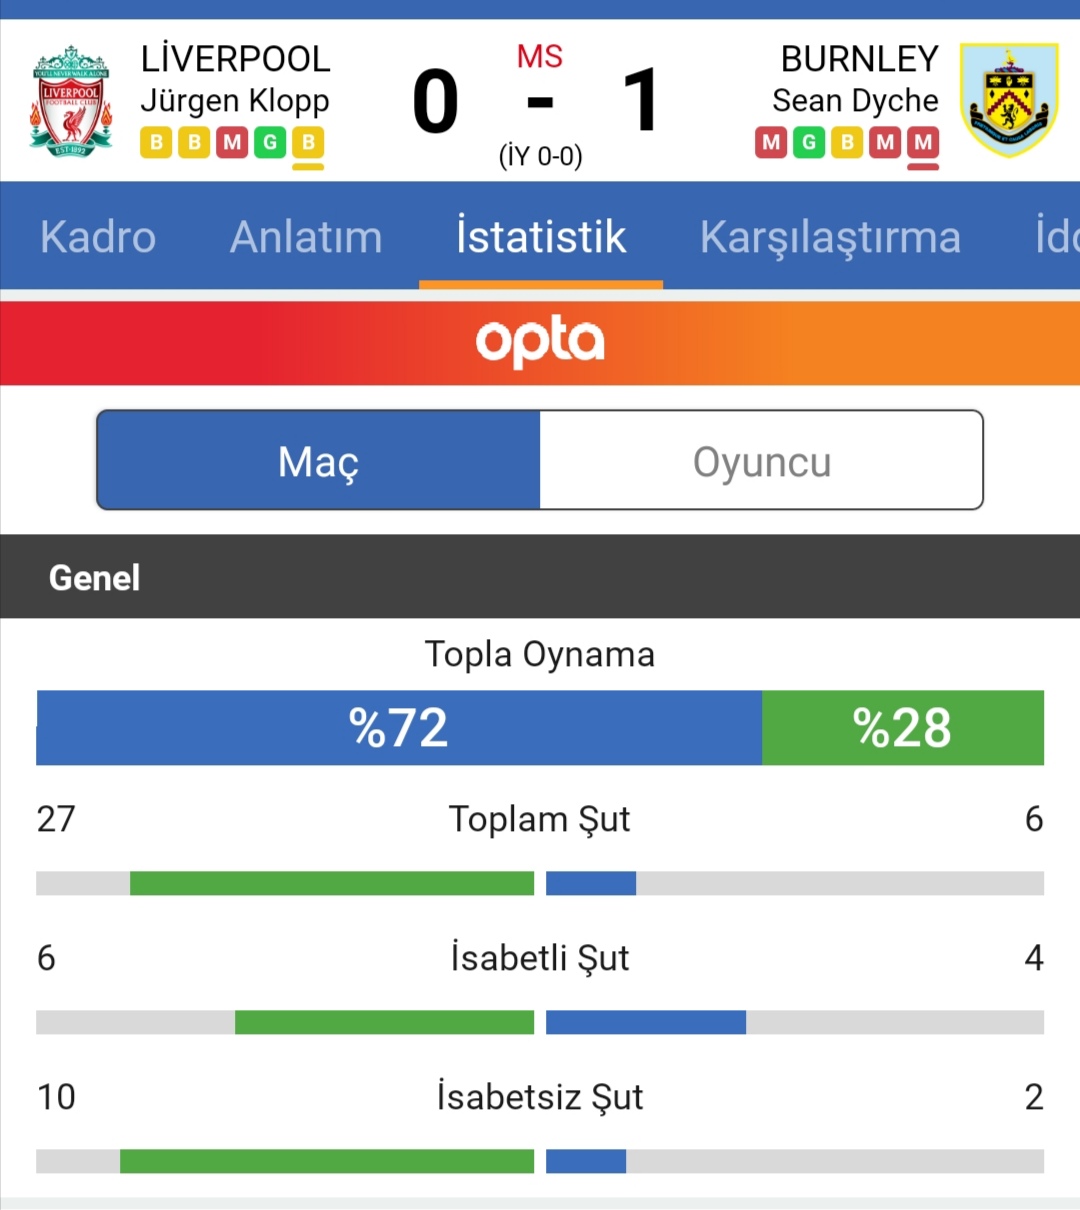Tap the Opta logo banner
This screenshot has height=1210, width=1080.
click(540, 343)
